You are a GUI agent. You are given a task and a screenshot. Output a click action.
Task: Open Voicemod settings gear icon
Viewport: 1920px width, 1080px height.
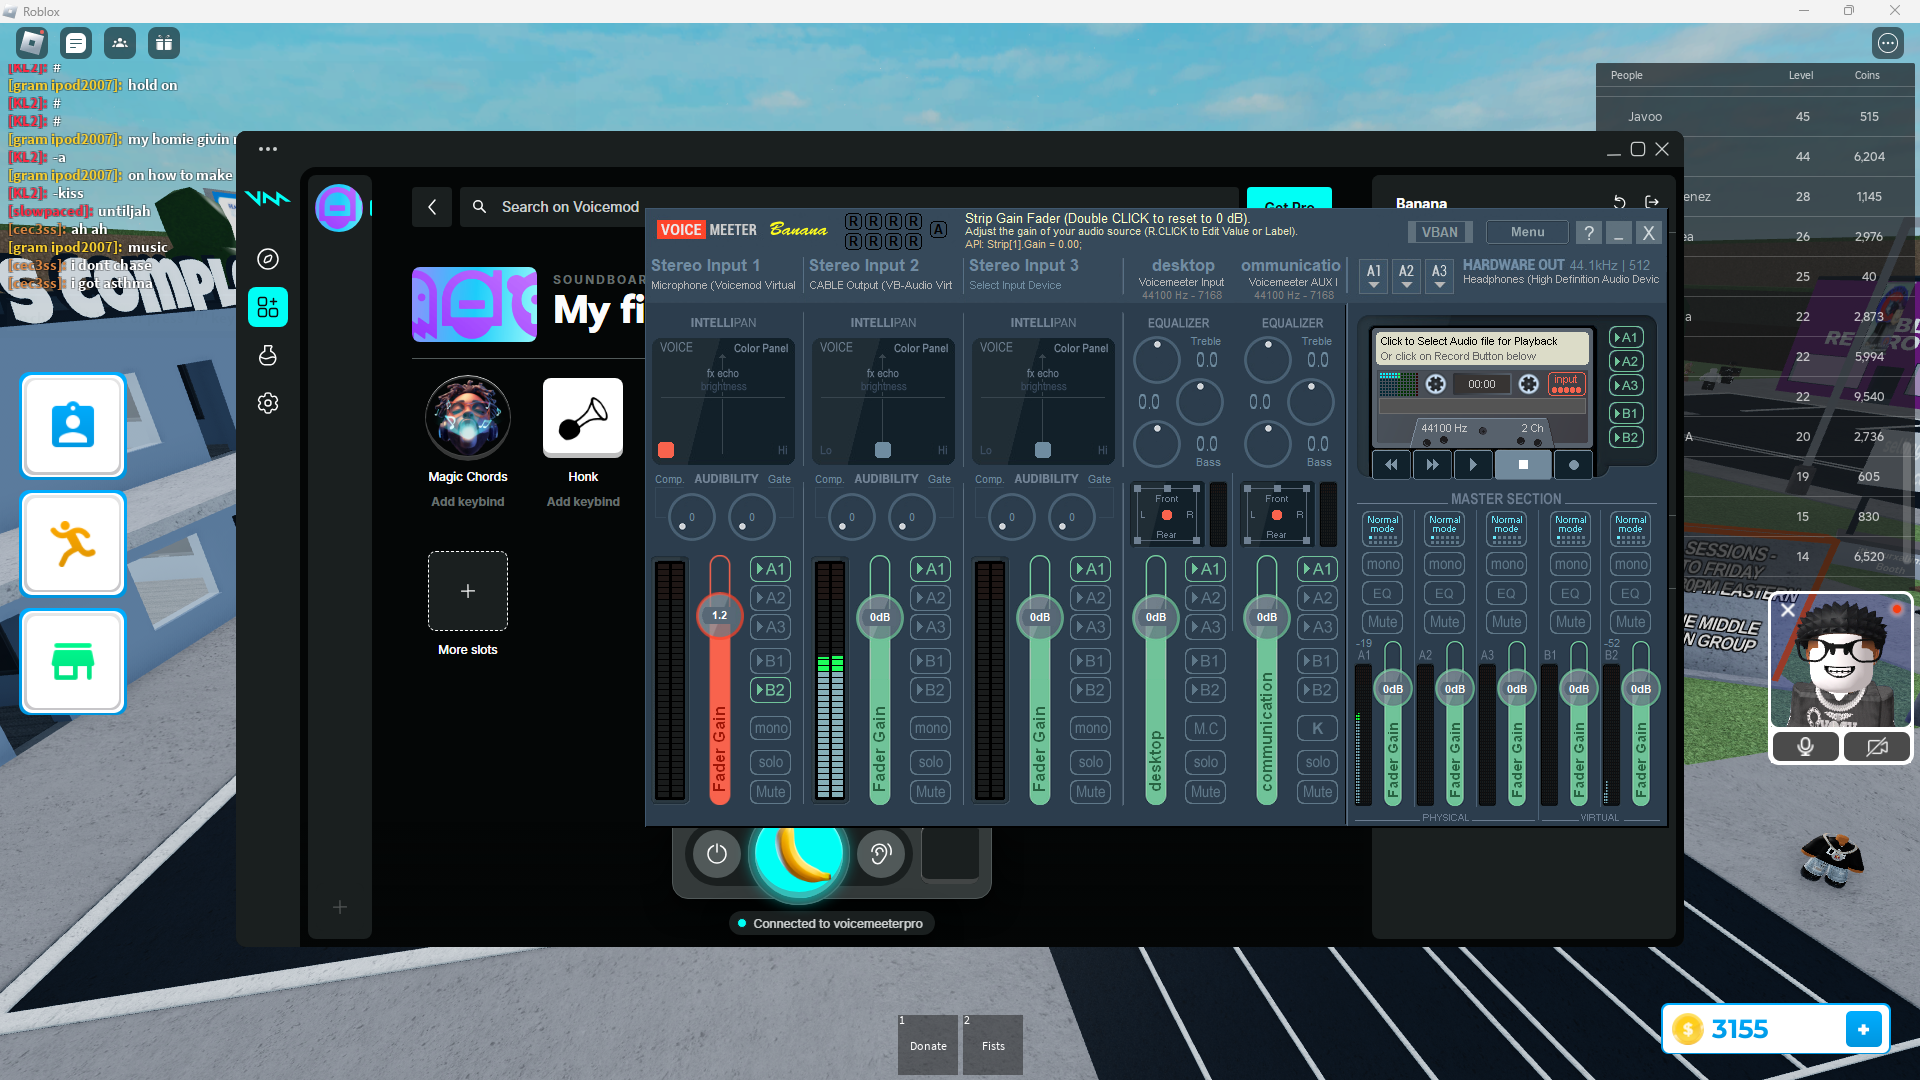click(x=268, y=403)
